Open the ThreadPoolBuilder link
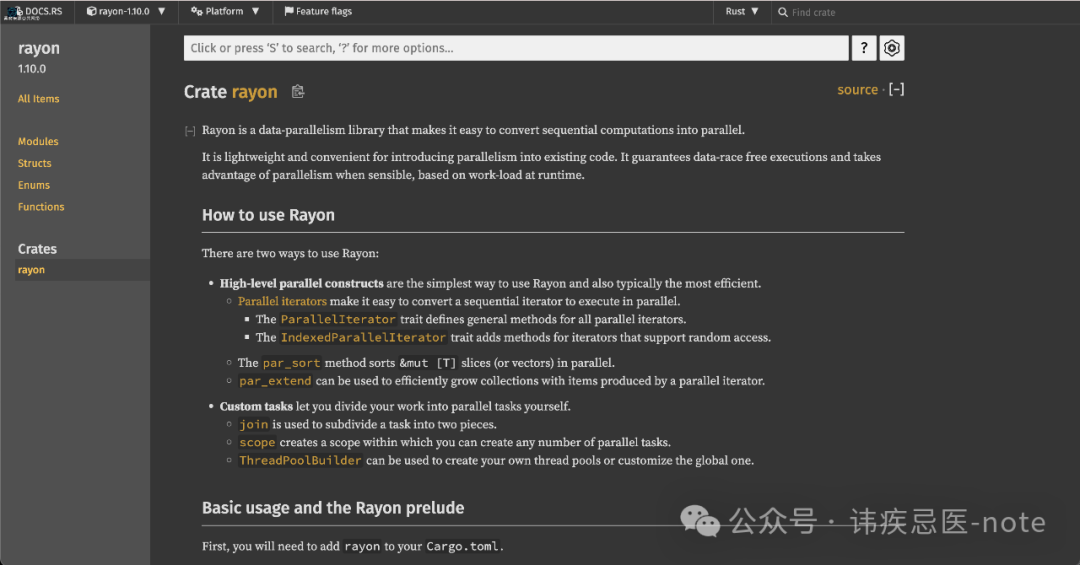Image resolution: width=1080 pixels, height=565 pixels. tap(300, 460)
